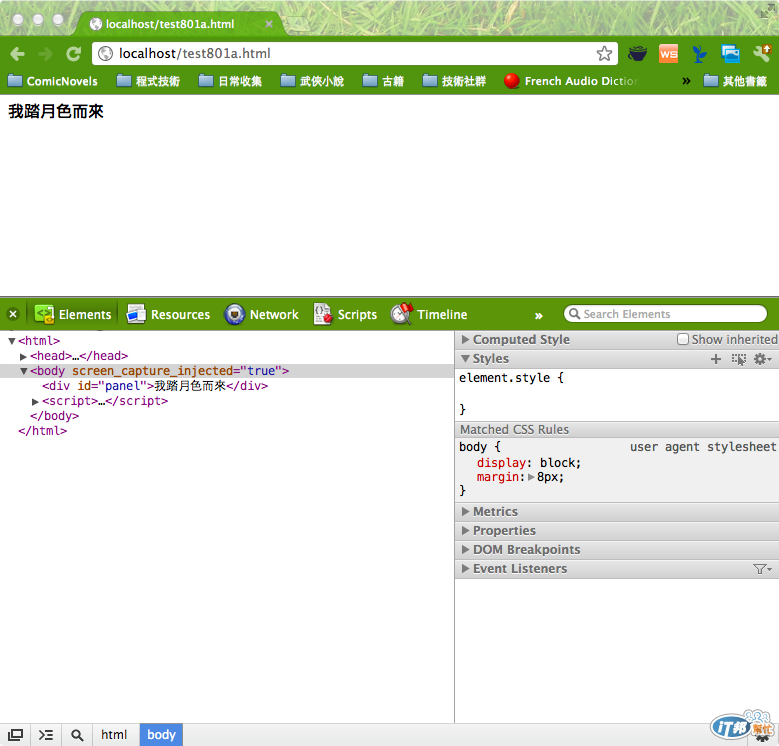
Task: Select the closing body tag
Action: tap(55, 416)
